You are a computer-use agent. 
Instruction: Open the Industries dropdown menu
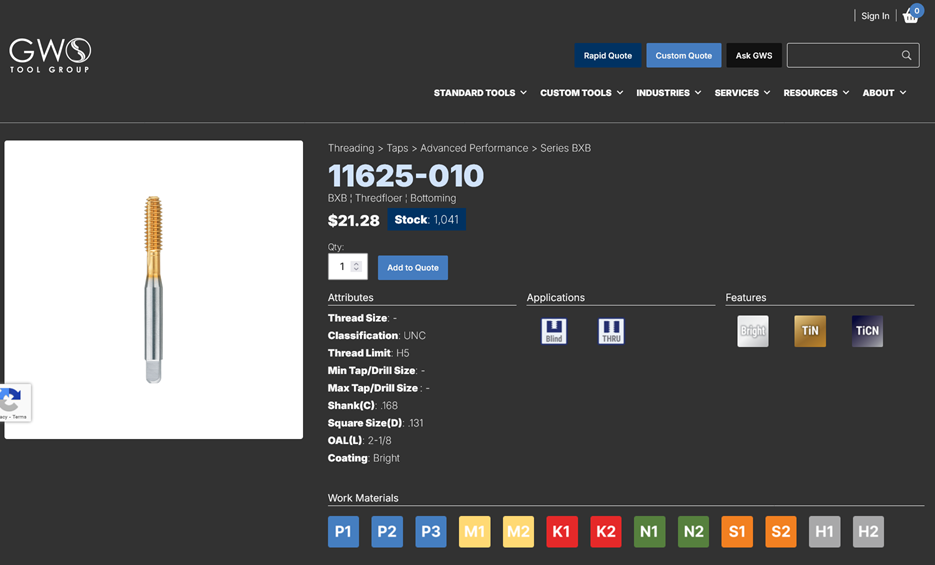point(668,93)
